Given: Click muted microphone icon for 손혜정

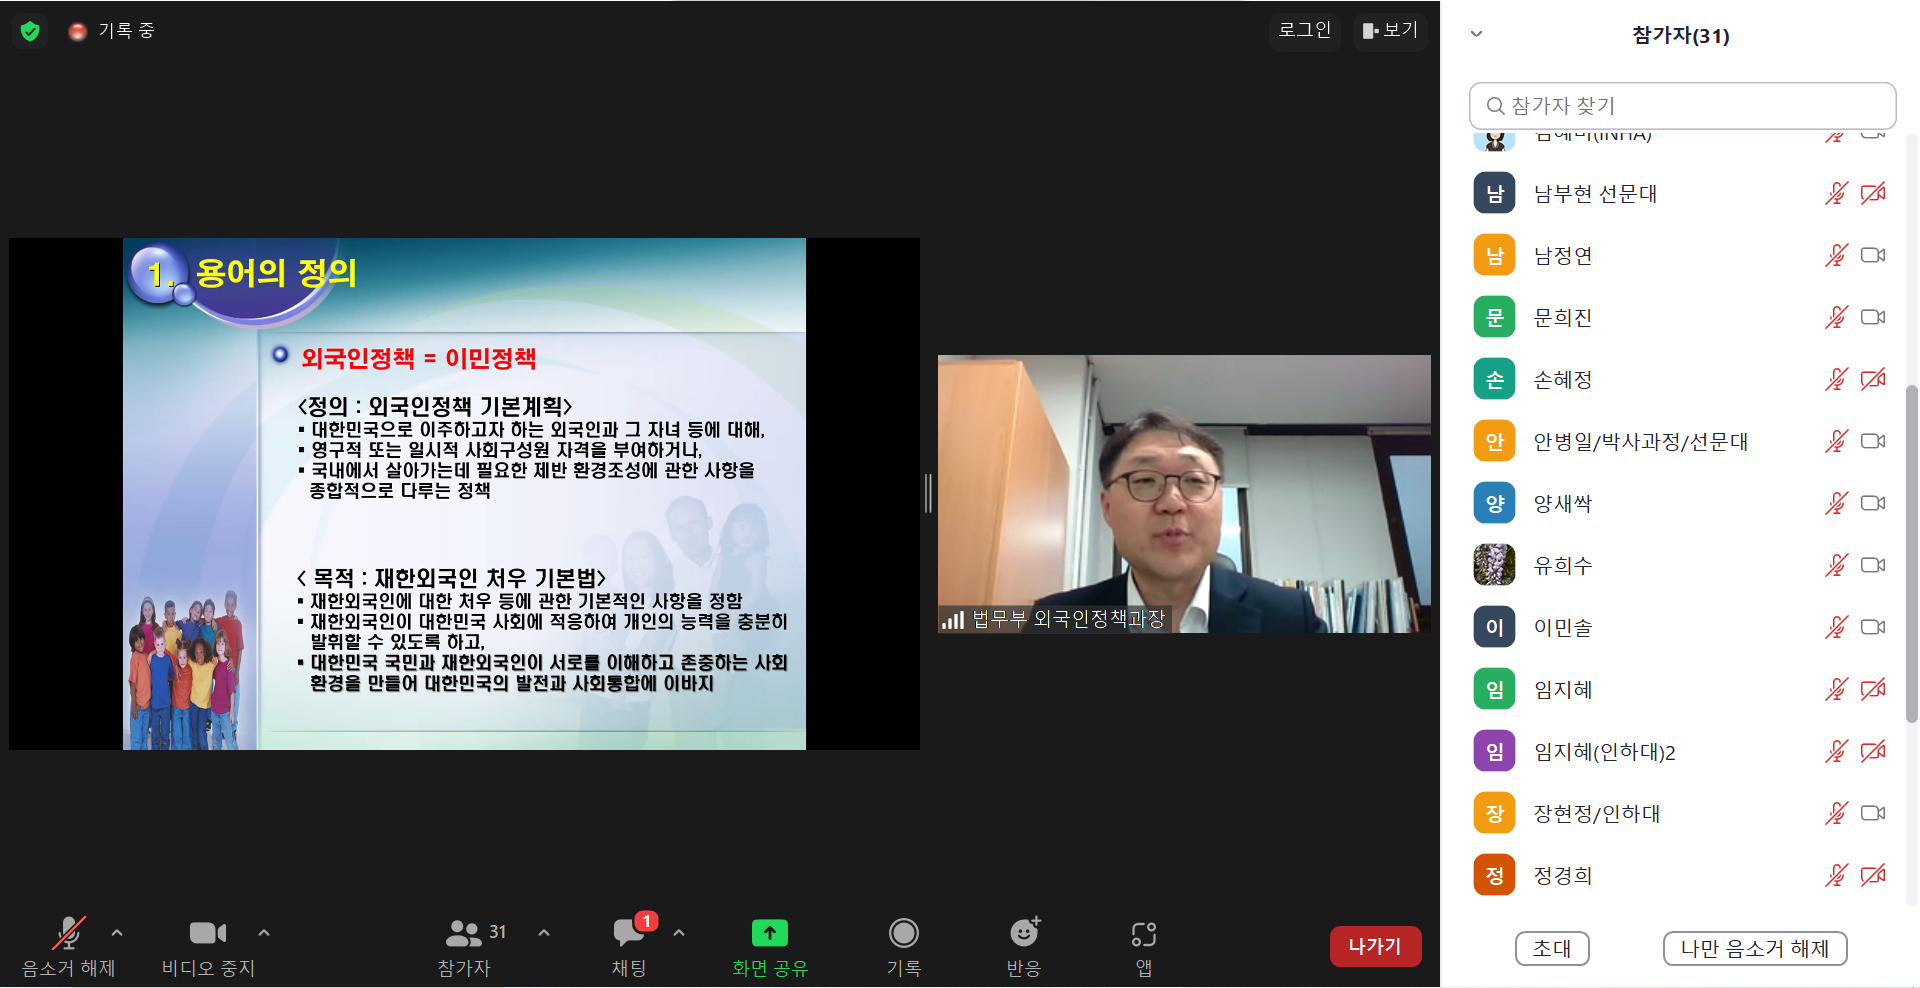Looking at the screenshot, I should (x=1836, y=379).
